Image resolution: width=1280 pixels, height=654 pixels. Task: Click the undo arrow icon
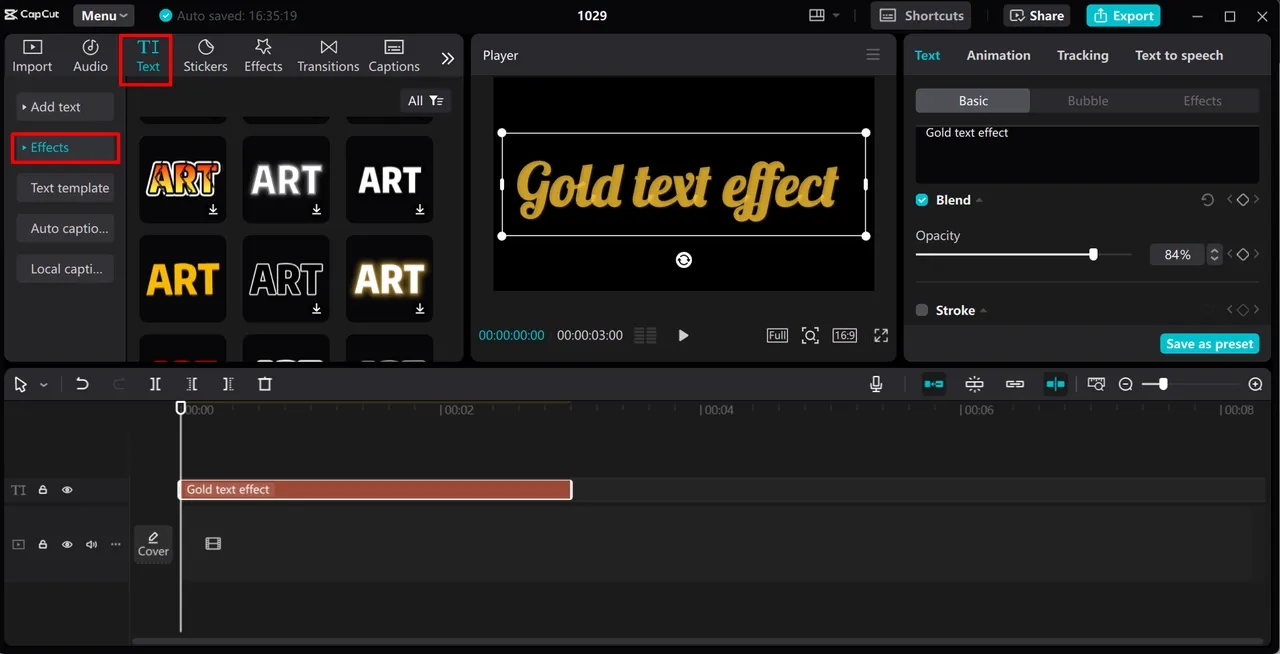click(x=82, y=384)
